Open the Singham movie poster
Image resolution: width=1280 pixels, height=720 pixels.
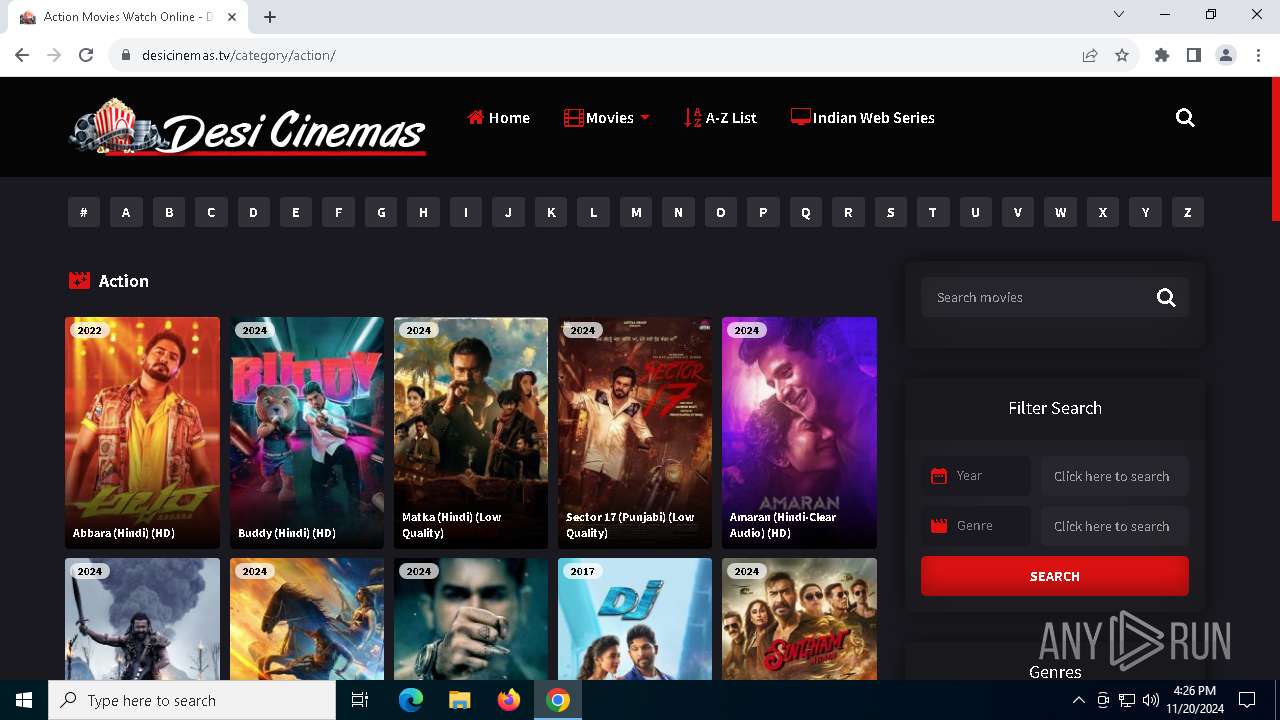pos(799,619)
